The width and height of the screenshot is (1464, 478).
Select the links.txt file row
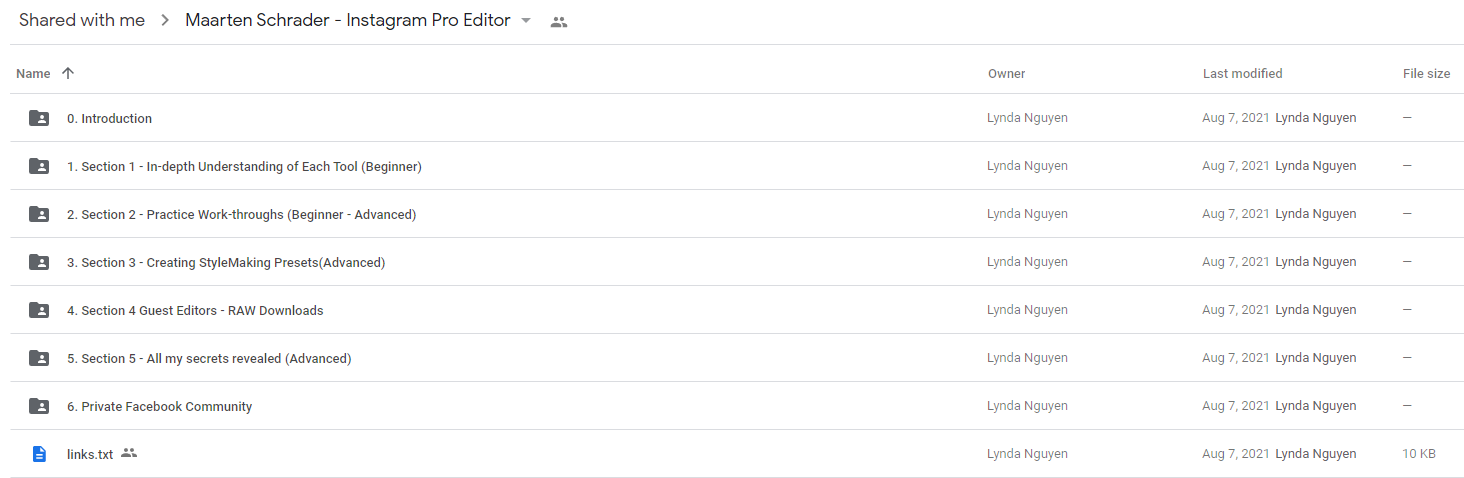tap(737, 454)
